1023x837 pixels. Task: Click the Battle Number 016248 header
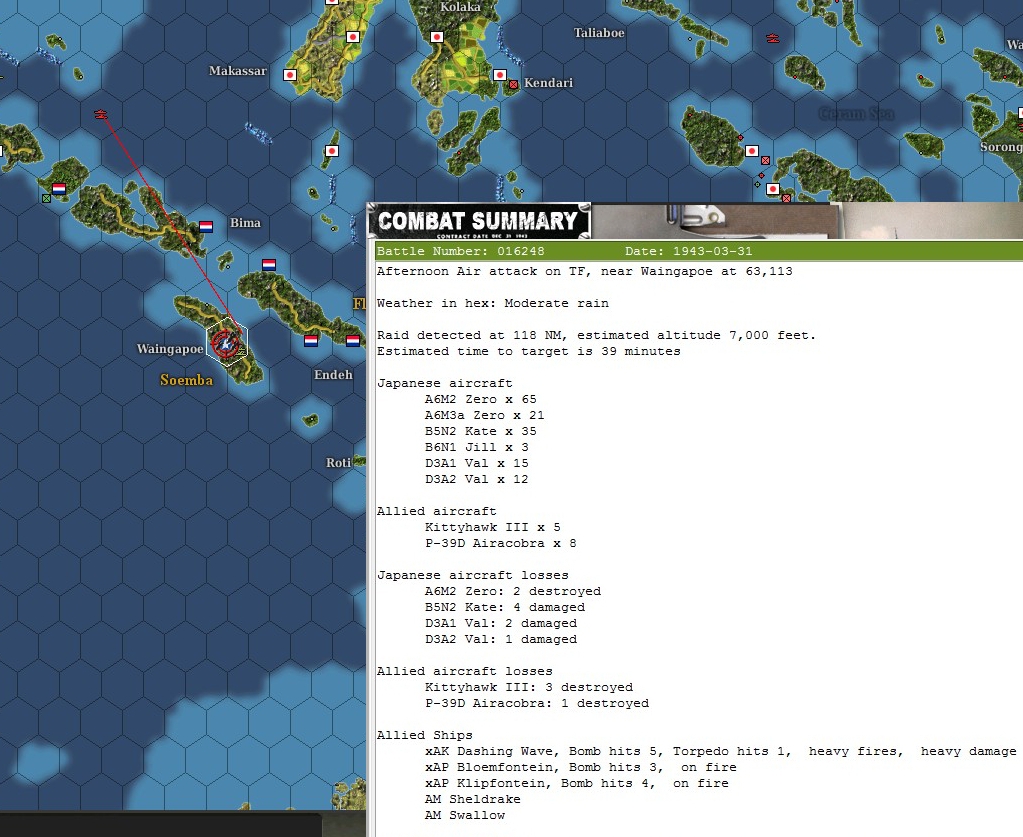[x=461, y=251]
